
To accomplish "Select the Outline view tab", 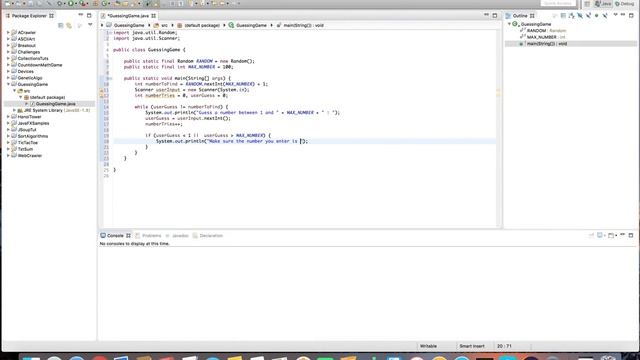I will pyautogui.click(x=520, y=16).
